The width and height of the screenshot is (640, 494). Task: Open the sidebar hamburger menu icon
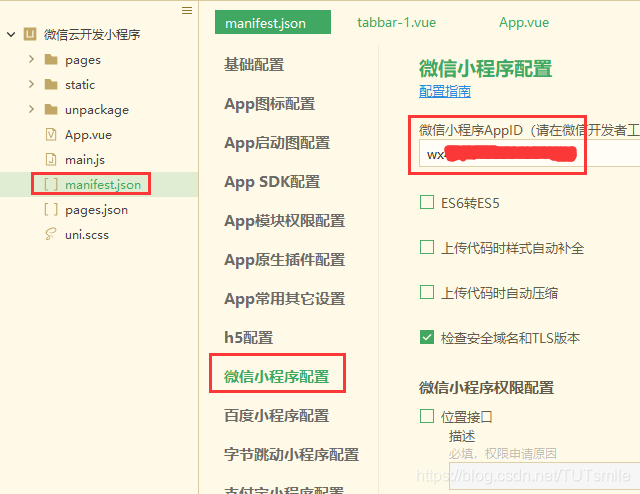point(187,11)
